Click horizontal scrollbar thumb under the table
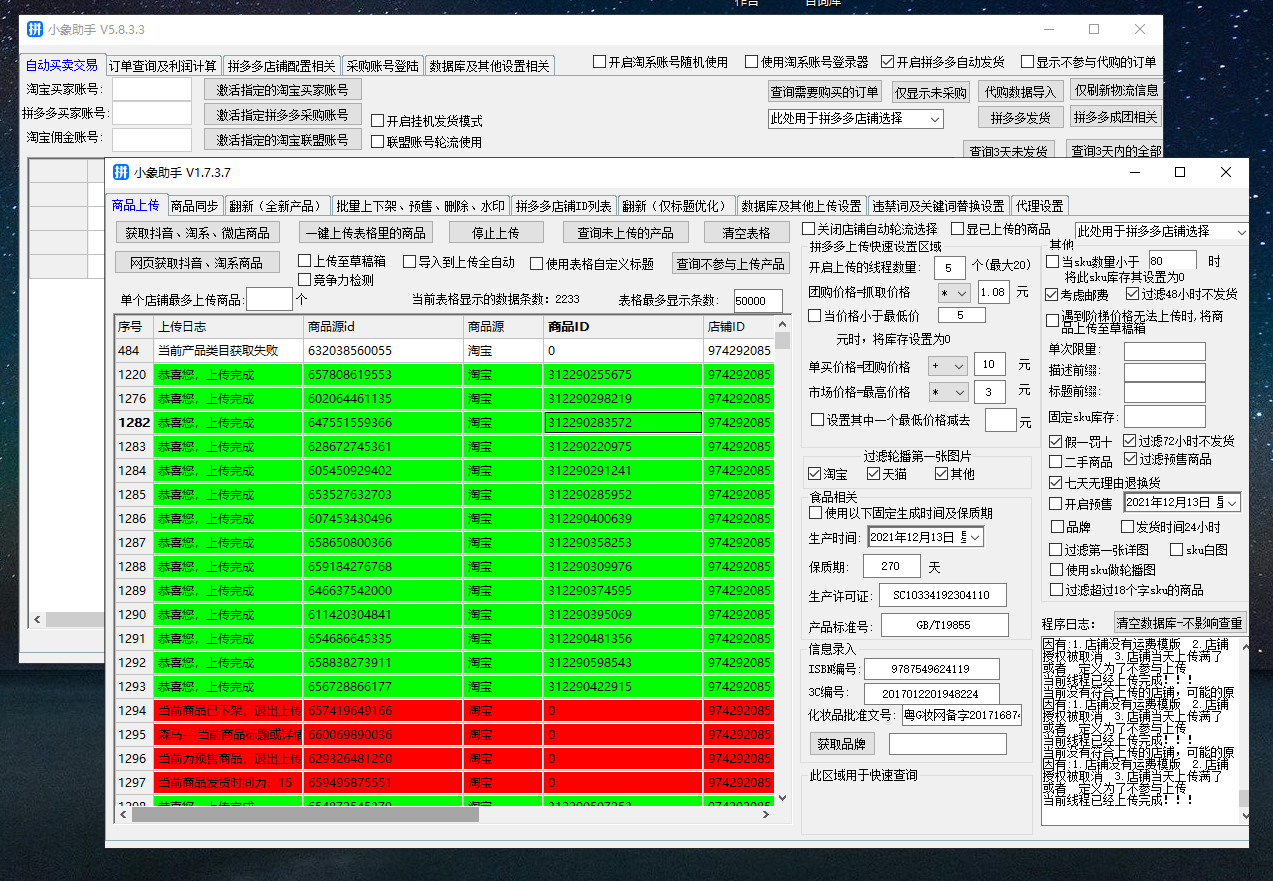Viewport: 1273px width, 881px height. tap(305, 815)
